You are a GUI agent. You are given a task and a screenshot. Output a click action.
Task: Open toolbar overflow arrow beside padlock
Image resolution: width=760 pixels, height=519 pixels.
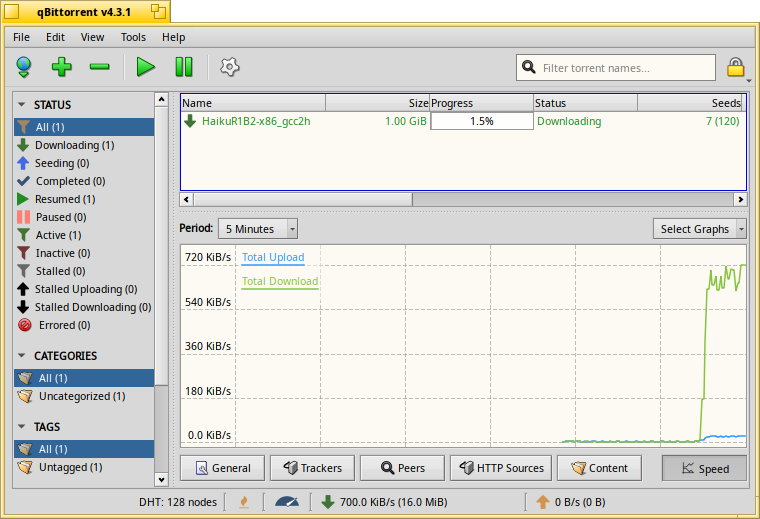pyautogui.click(x=749, y=81)
